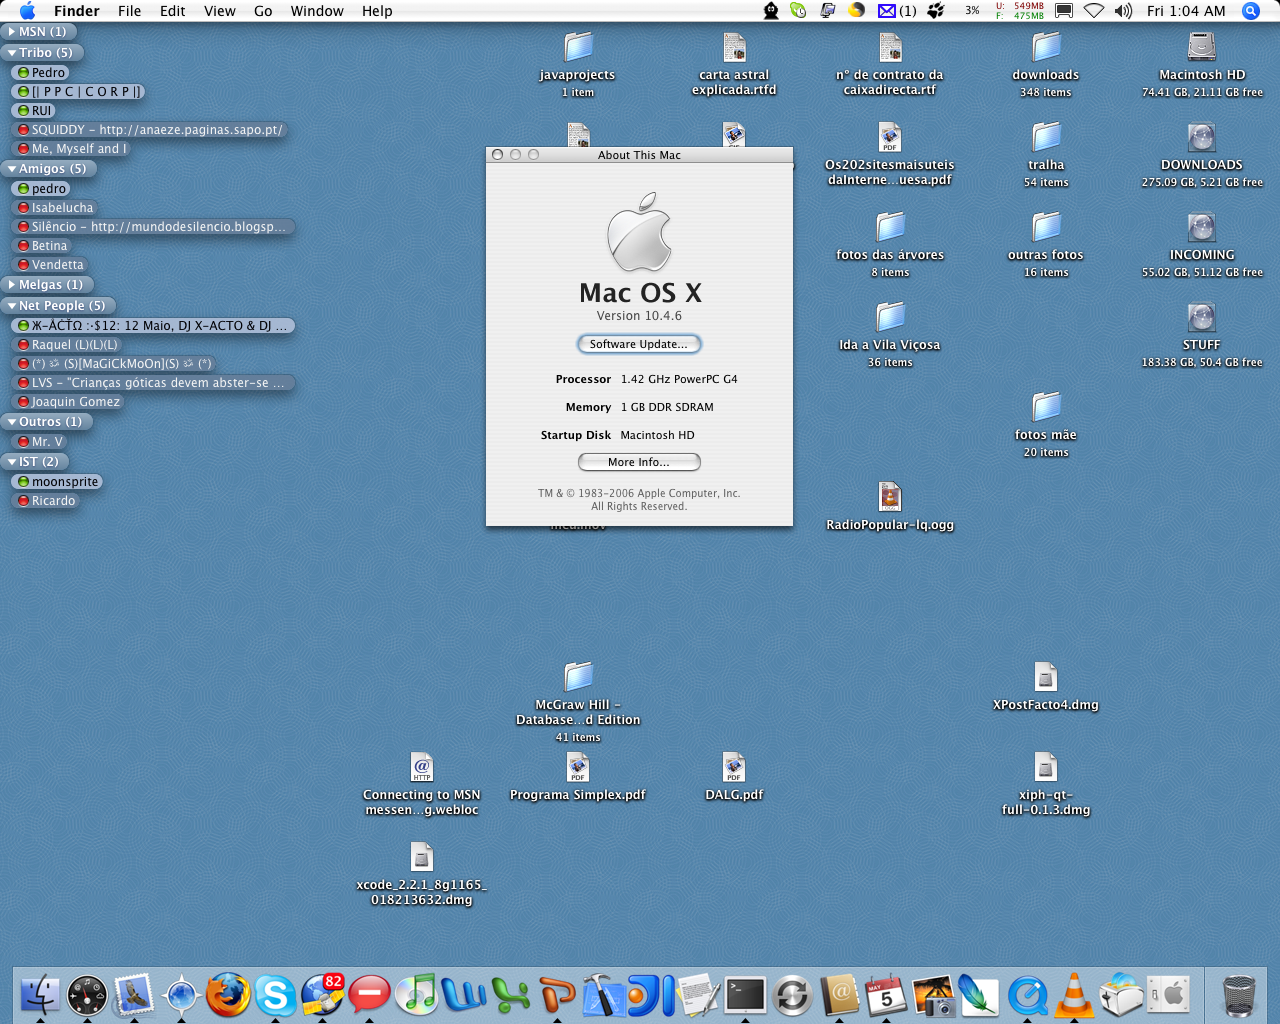Collapse the IST (2) group
Viewport: 1280px width, 1024px height.
click(12, 462)
